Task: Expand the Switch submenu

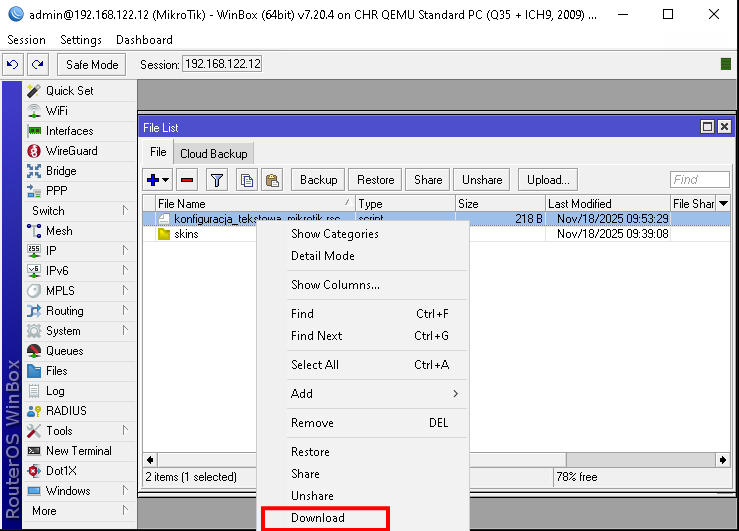Action: point(79,211)
